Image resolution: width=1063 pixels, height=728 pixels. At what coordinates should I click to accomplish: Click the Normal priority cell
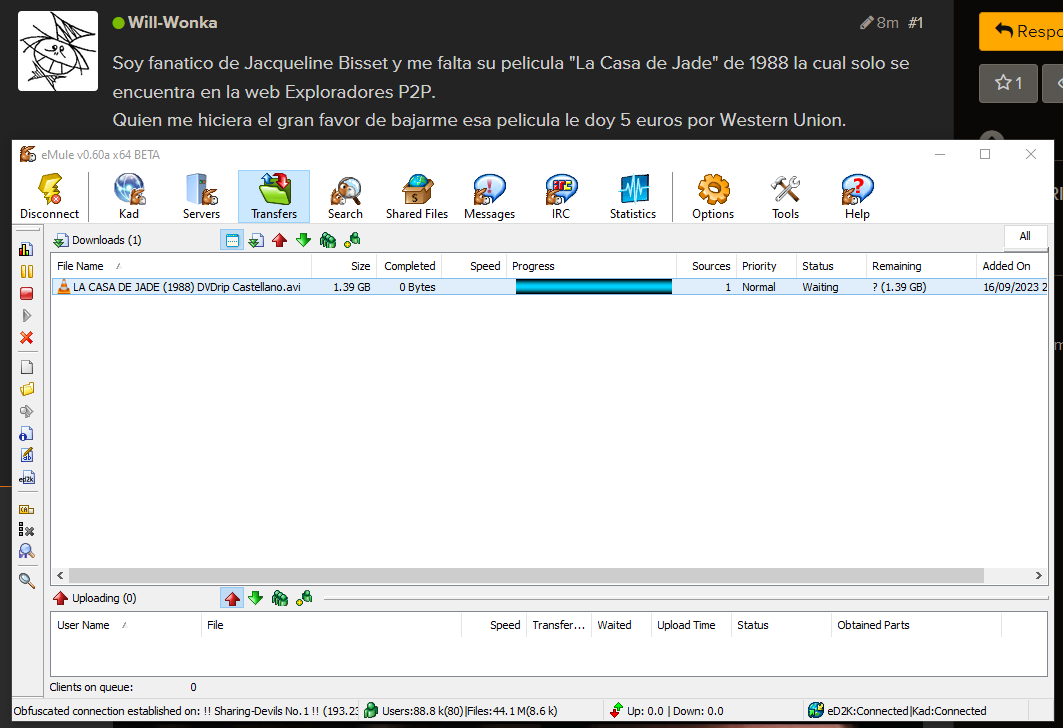(x=759, y=287)
